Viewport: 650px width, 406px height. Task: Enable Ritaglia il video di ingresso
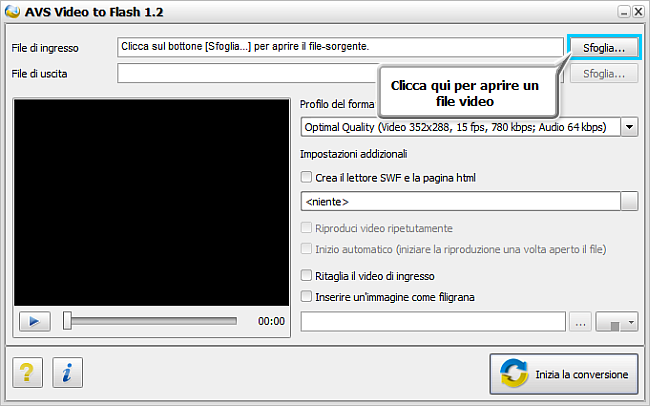click(306, 275)
